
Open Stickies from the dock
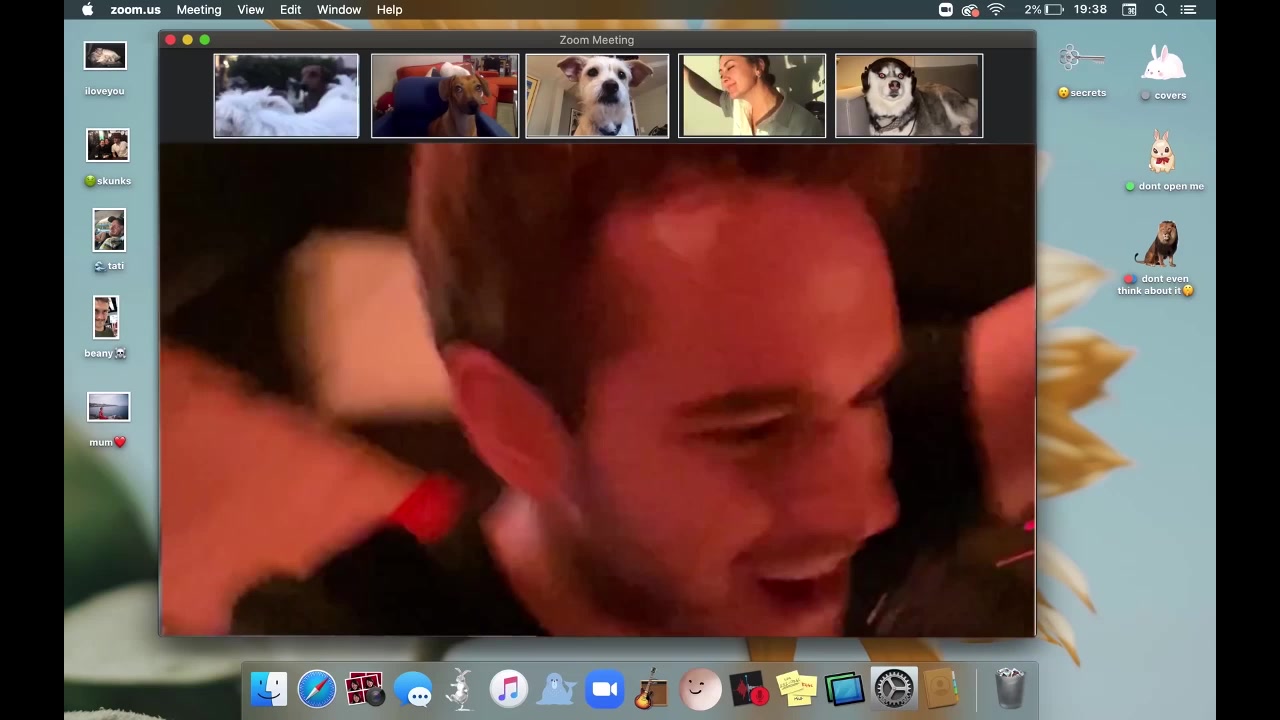click(797, 689)
